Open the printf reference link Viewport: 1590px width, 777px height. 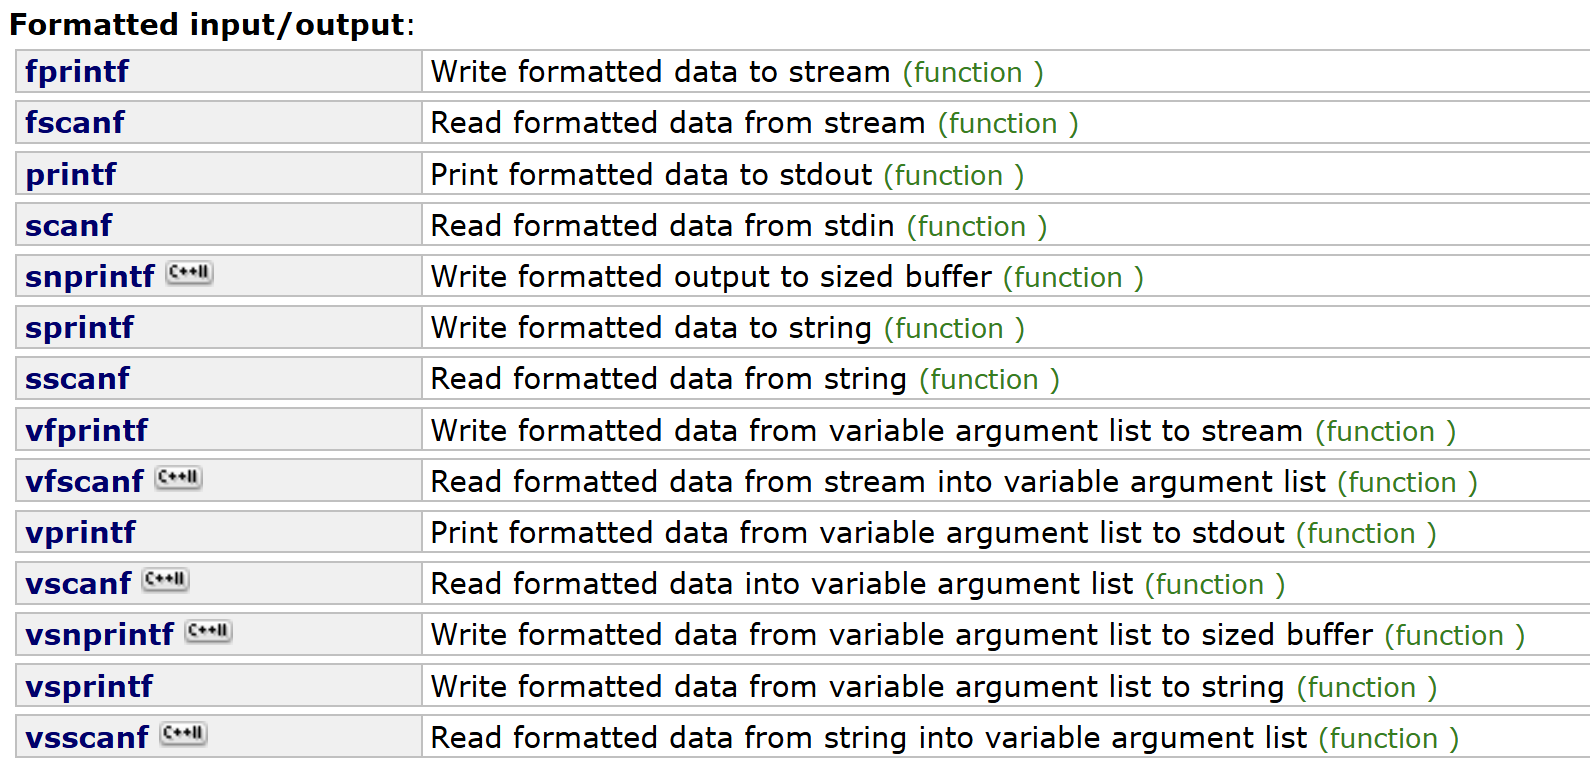click(x=71, y=175)
